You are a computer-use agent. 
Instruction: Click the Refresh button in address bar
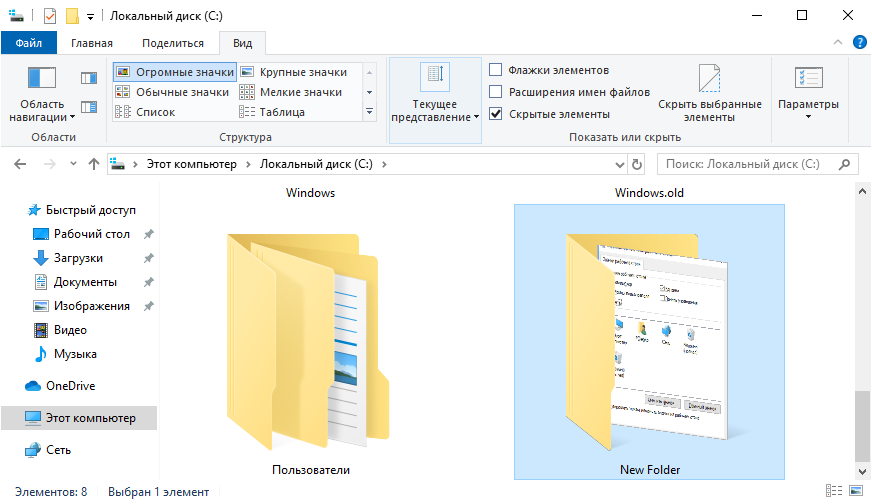[x=636, y=164]
